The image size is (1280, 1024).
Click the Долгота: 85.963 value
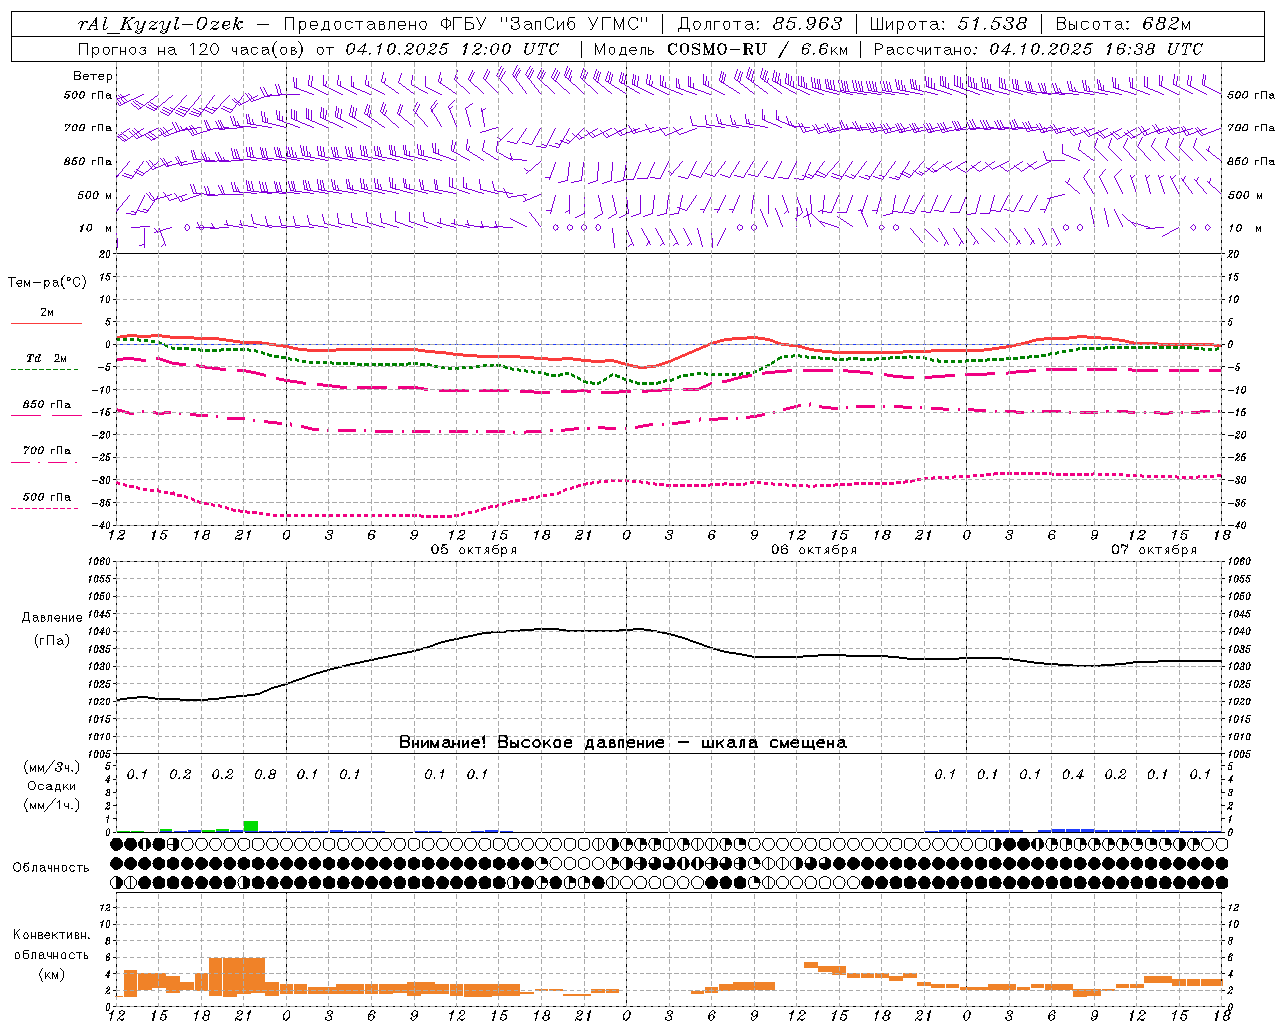click(760, 24)
